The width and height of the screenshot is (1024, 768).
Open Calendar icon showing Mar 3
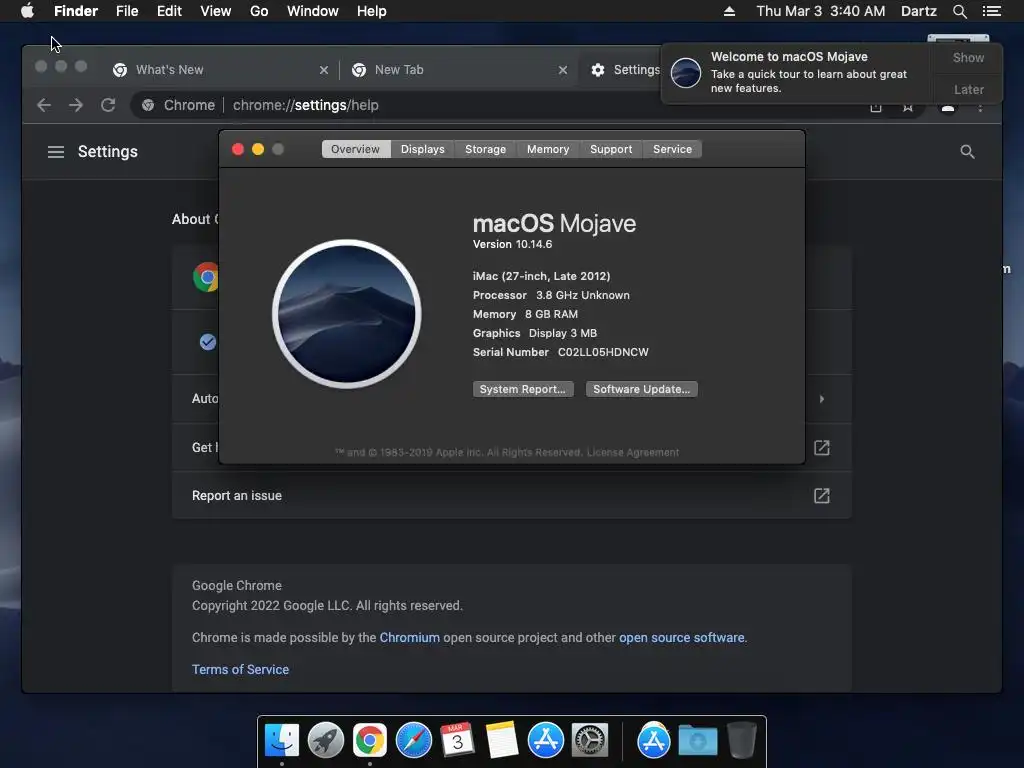(x=457, y=740)
